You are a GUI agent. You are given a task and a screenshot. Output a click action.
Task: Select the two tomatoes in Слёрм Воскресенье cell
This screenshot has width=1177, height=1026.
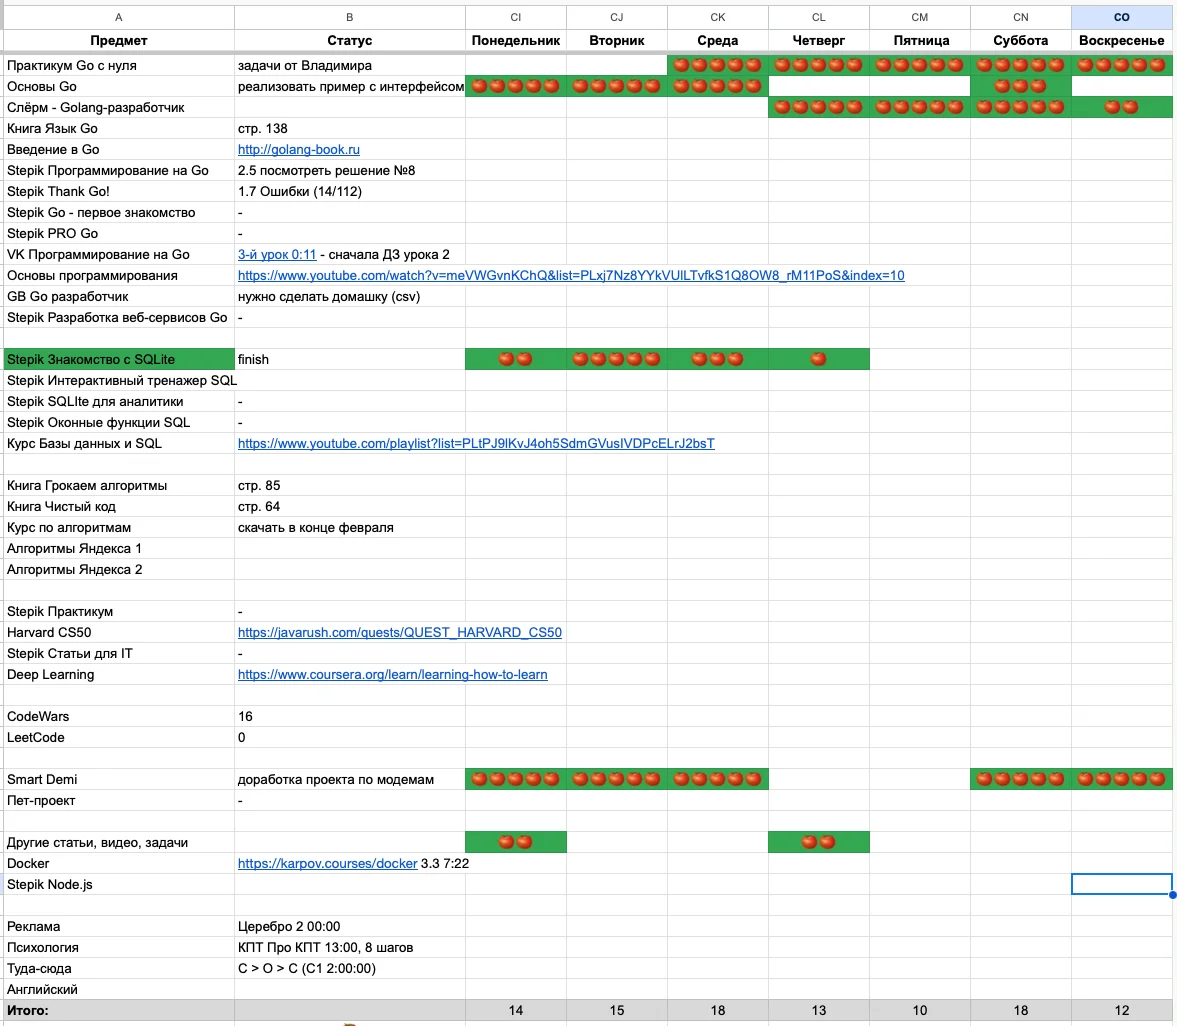tap(1121, 107)
